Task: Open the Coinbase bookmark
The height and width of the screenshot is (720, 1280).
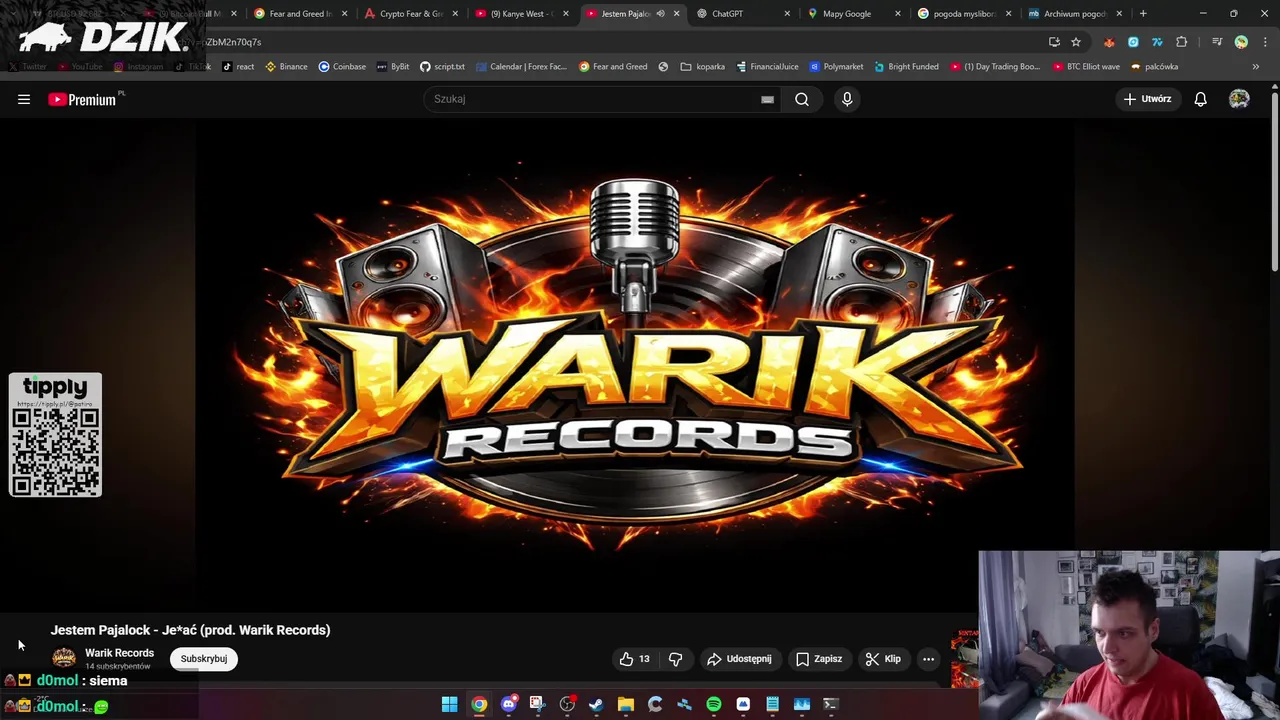Action: (342, 67)
